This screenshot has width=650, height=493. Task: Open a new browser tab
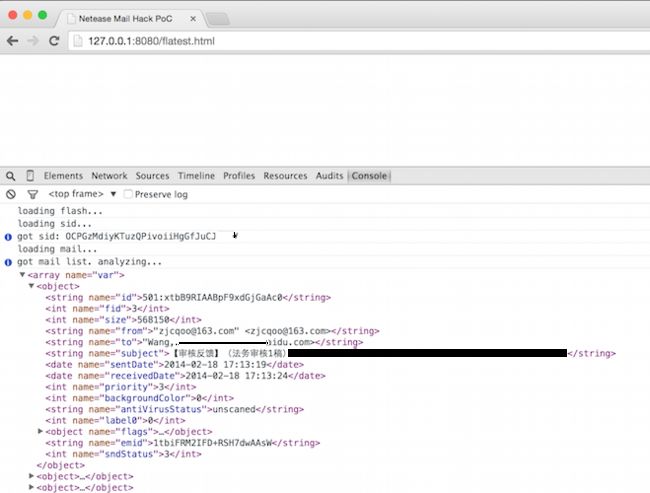pos(218,19)
